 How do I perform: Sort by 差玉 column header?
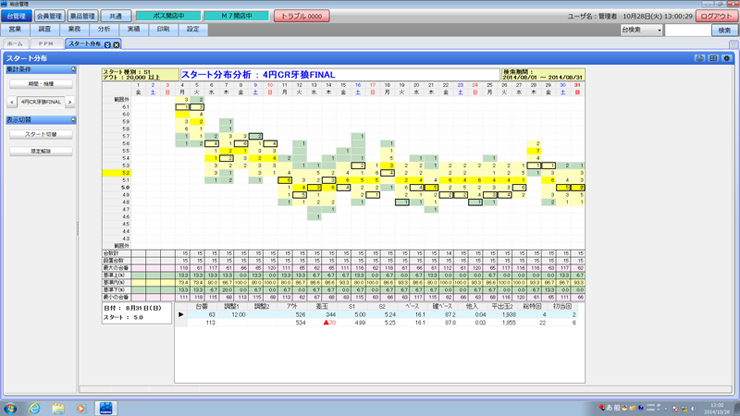pyautogui.click(x=322, y=306)
